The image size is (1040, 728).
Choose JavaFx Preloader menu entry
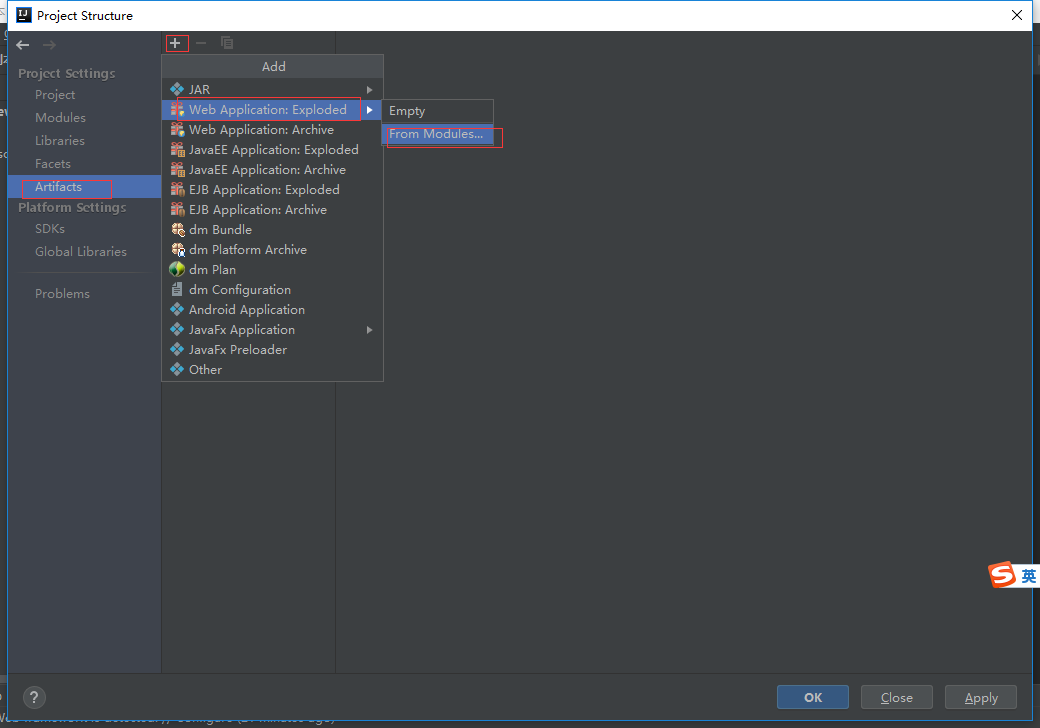[x=272, y=349]
